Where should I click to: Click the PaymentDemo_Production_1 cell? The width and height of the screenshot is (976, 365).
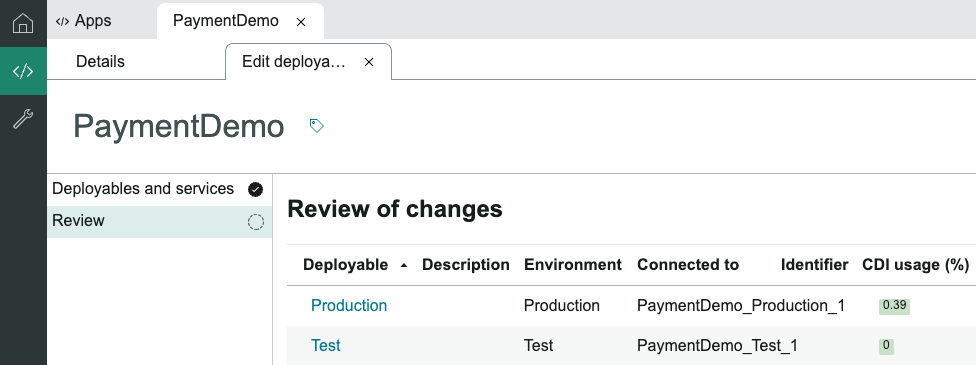(x=741, y=305)
